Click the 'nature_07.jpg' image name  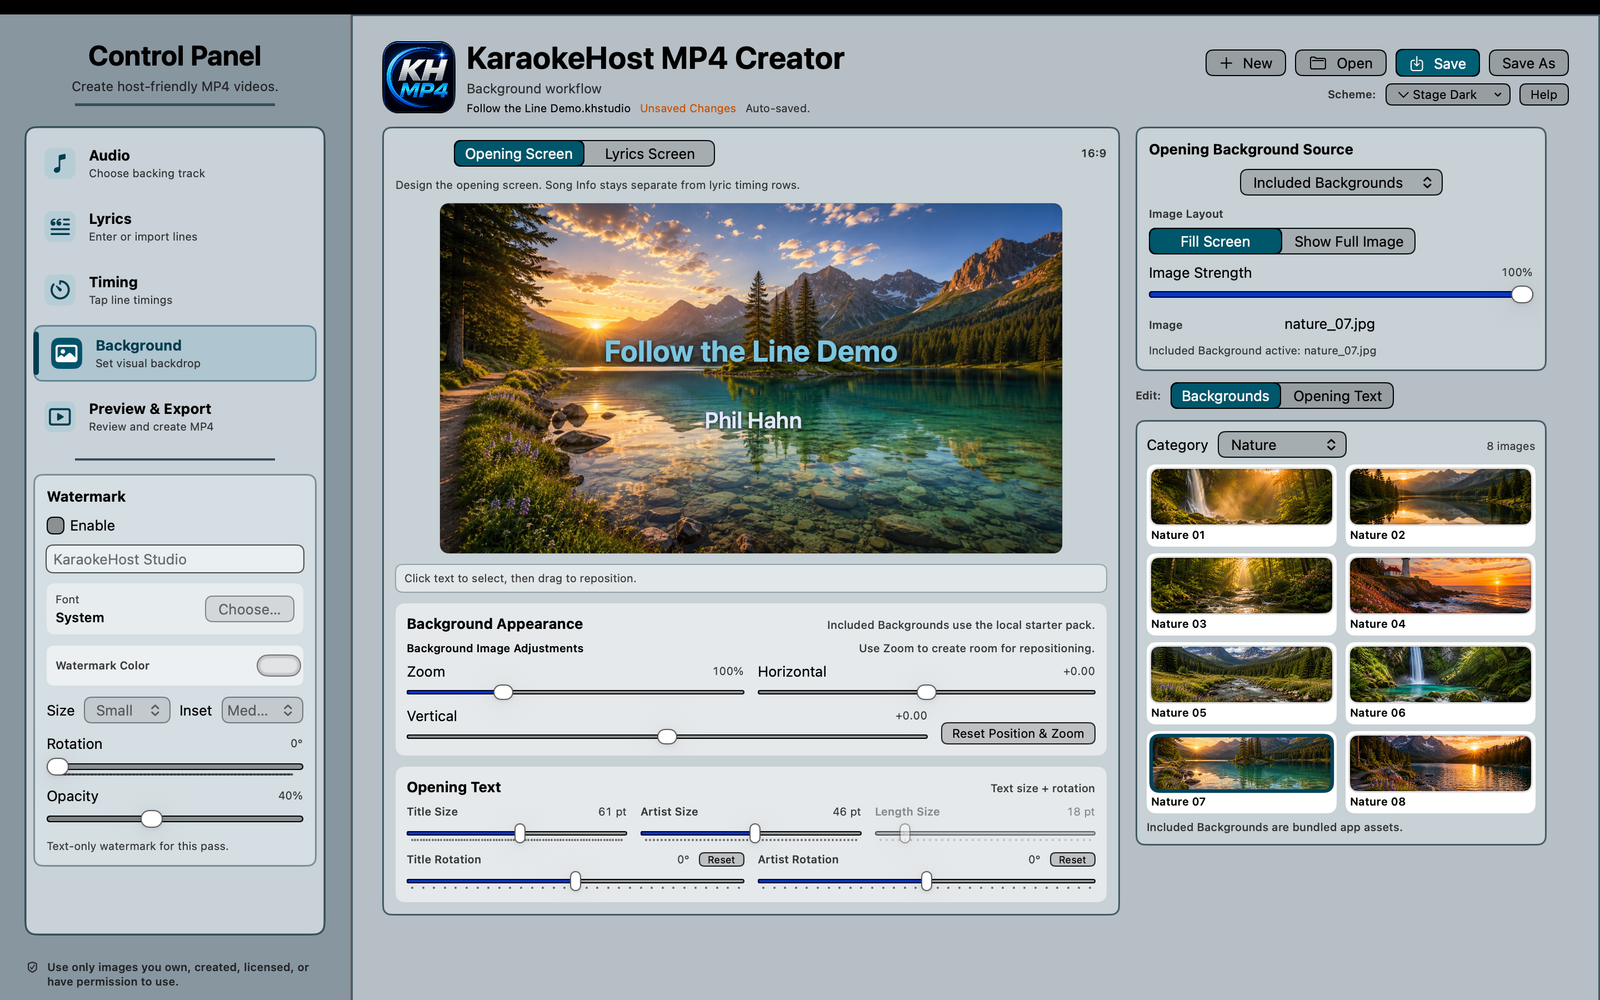[x=1329, y=324]
